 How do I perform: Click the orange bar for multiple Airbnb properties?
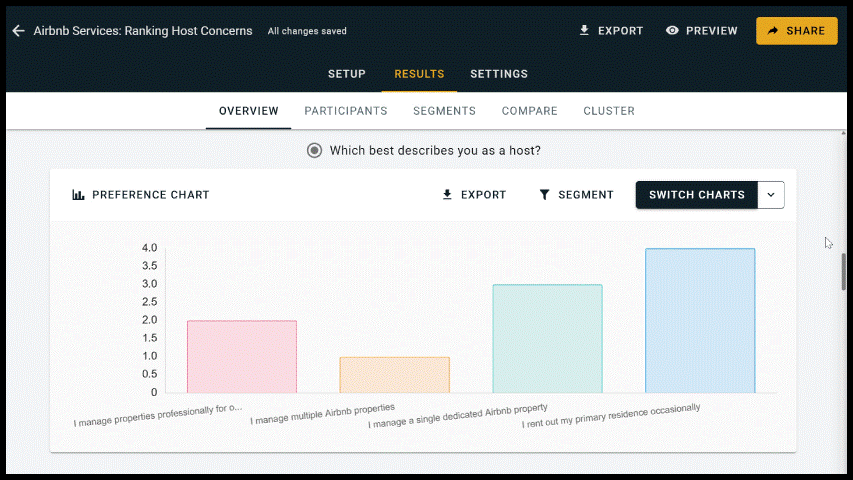[394, 375]
